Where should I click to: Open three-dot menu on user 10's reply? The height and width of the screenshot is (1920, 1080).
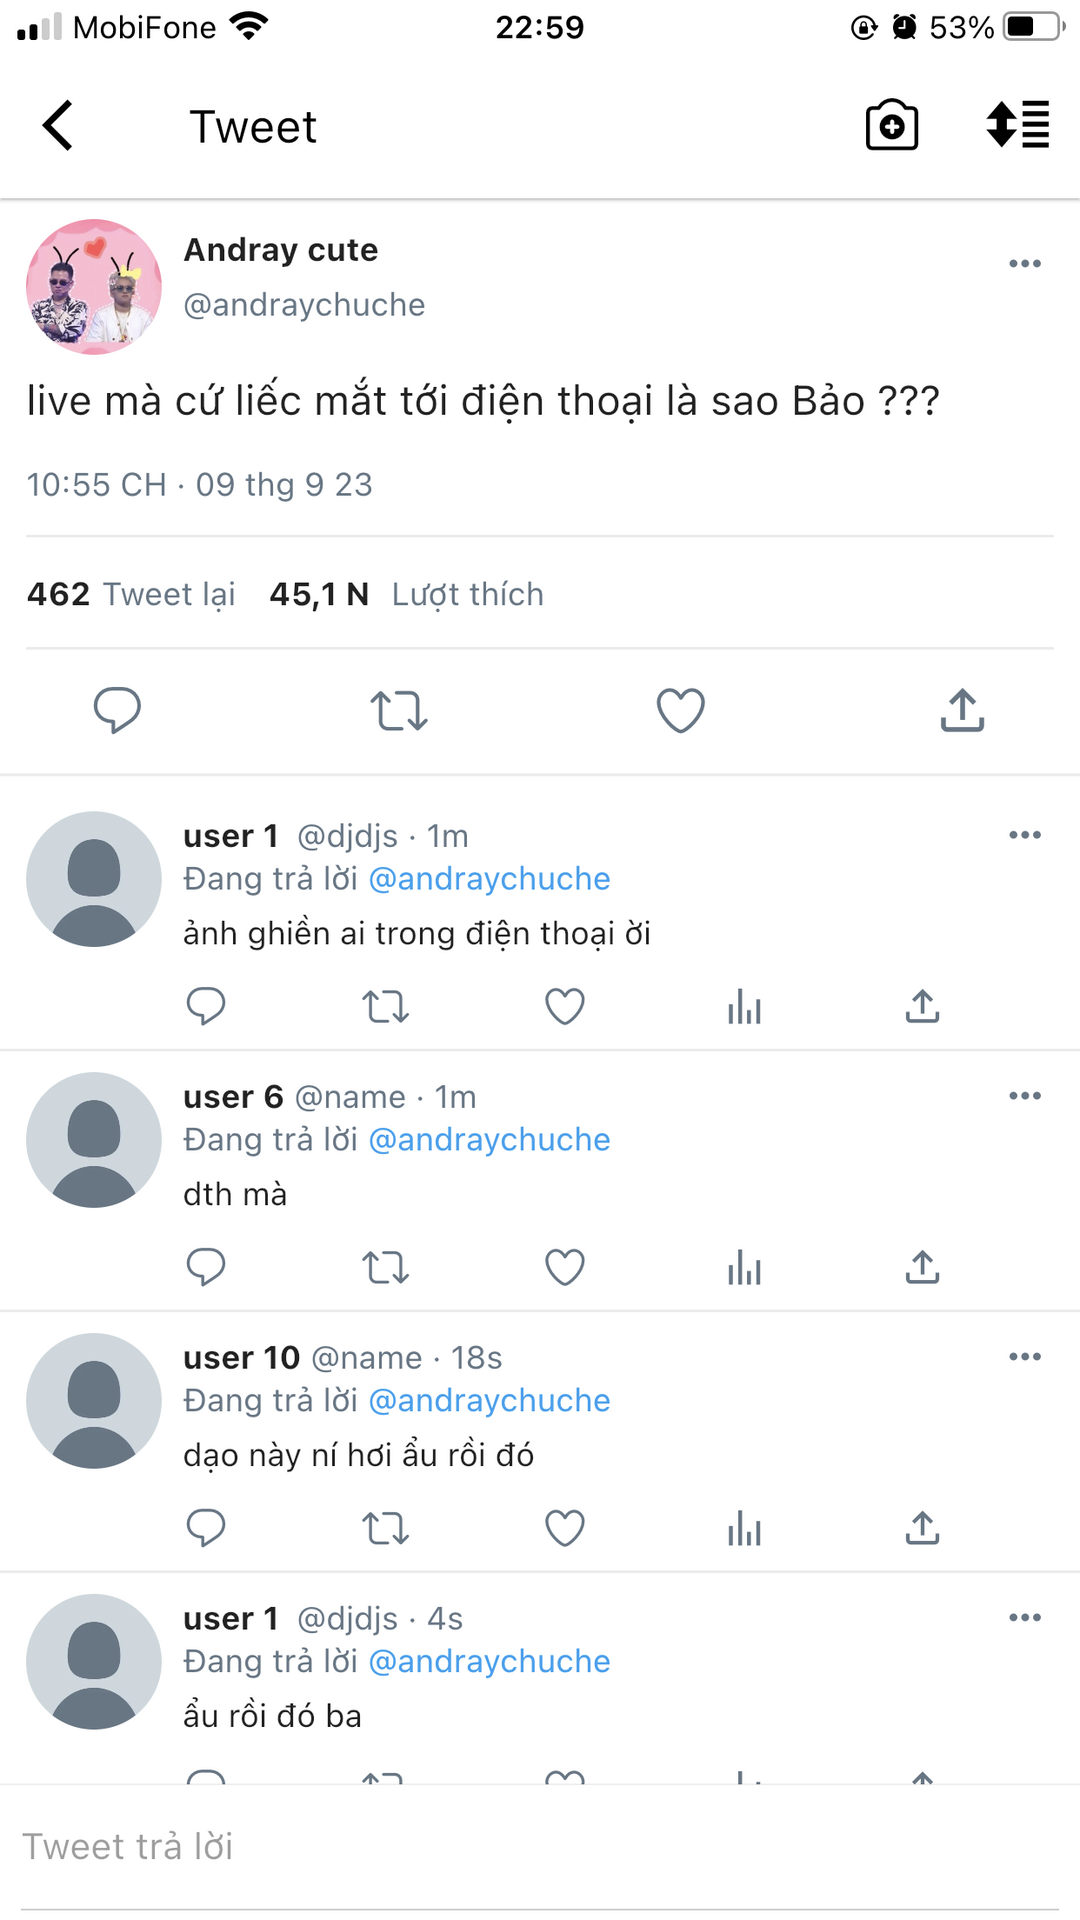click(1024, 1357)
